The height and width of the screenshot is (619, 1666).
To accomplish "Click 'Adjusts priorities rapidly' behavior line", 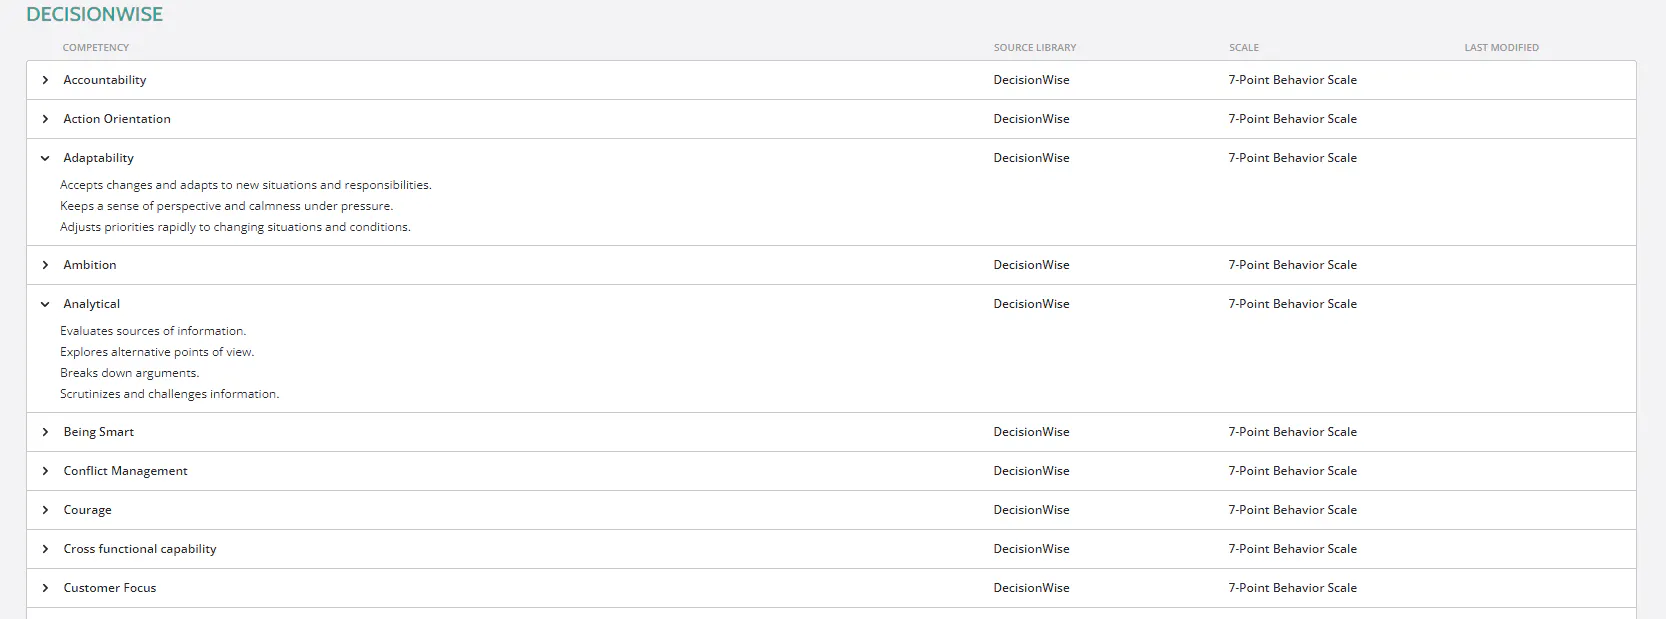I will (235, 227).
